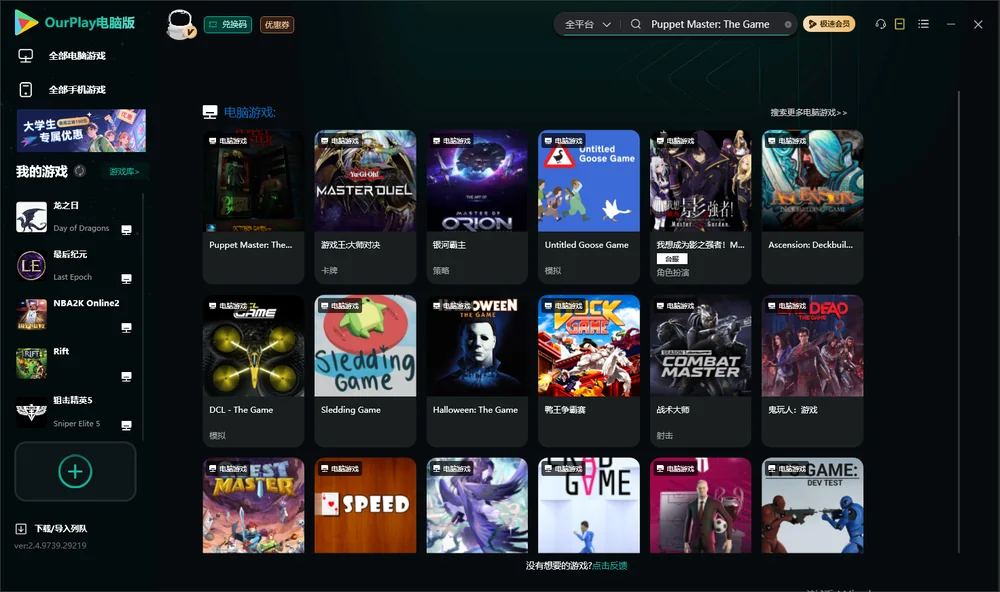This screenshot has width=1000, height=592.
Task: Clear the search text with the X icon
Action: (788, 25)
